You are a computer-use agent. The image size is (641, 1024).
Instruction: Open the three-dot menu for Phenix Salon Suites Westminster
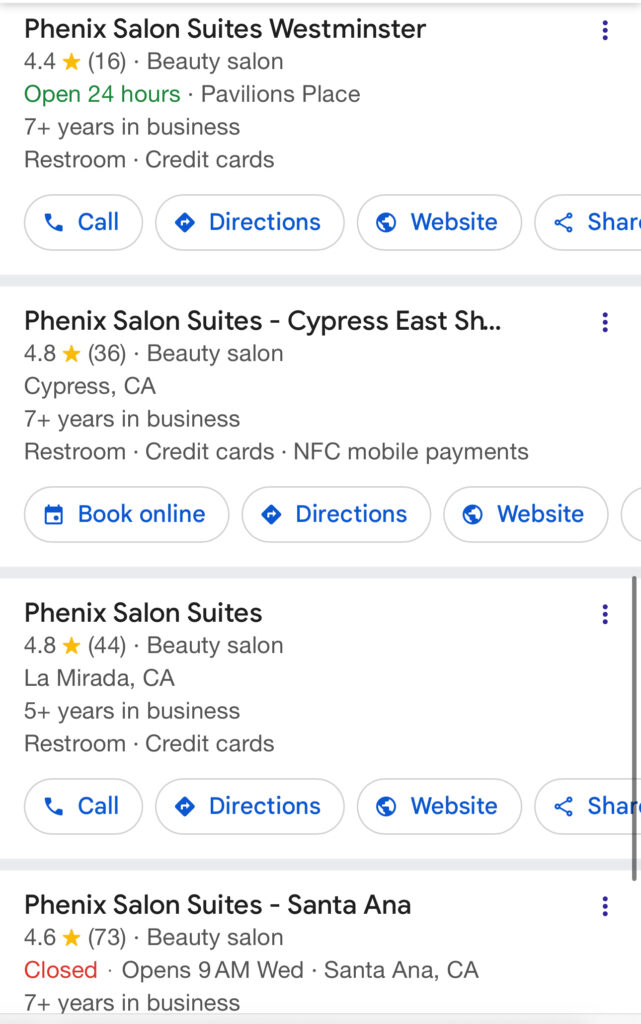tap(605, 30)
